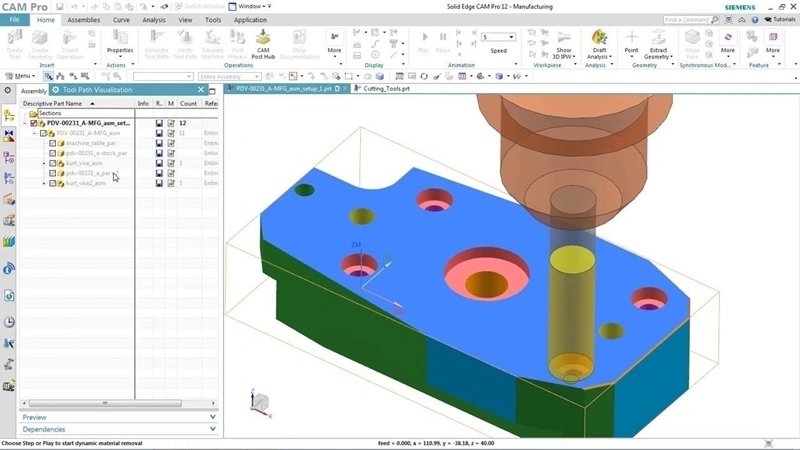The height and width of the screenshot is (450, 800).
Task: Toggle checkbox for PDV-00231_A-MFG_asm
Action: pyautogui.click(x=43, y=133)
